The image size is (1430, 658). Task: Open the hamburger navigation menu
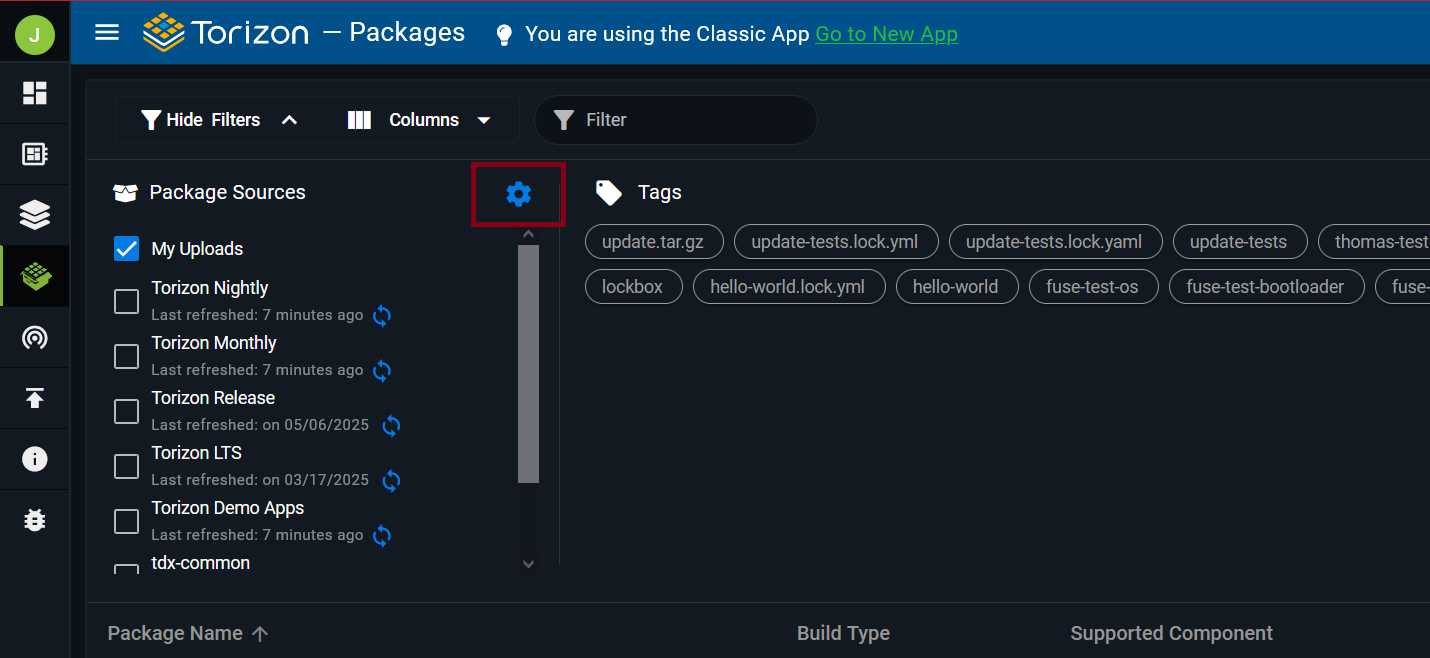pyautogui.click(x=107, y=32)
